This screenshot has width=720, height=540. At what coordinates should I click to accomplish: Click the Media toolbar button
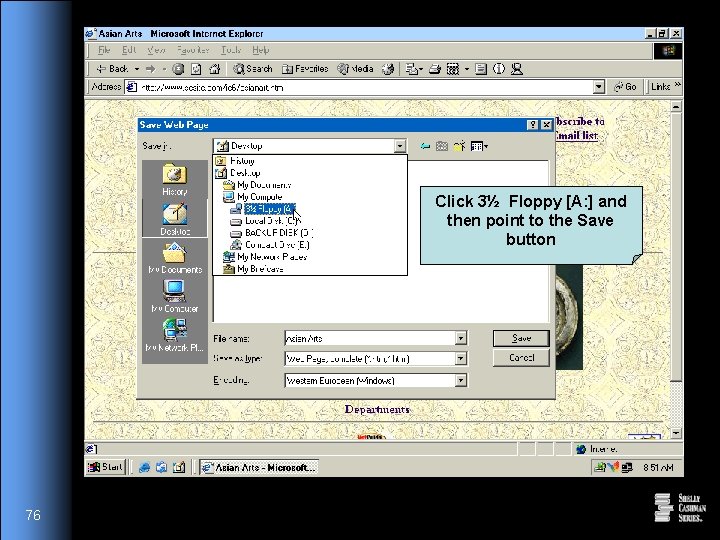(355, 69)
